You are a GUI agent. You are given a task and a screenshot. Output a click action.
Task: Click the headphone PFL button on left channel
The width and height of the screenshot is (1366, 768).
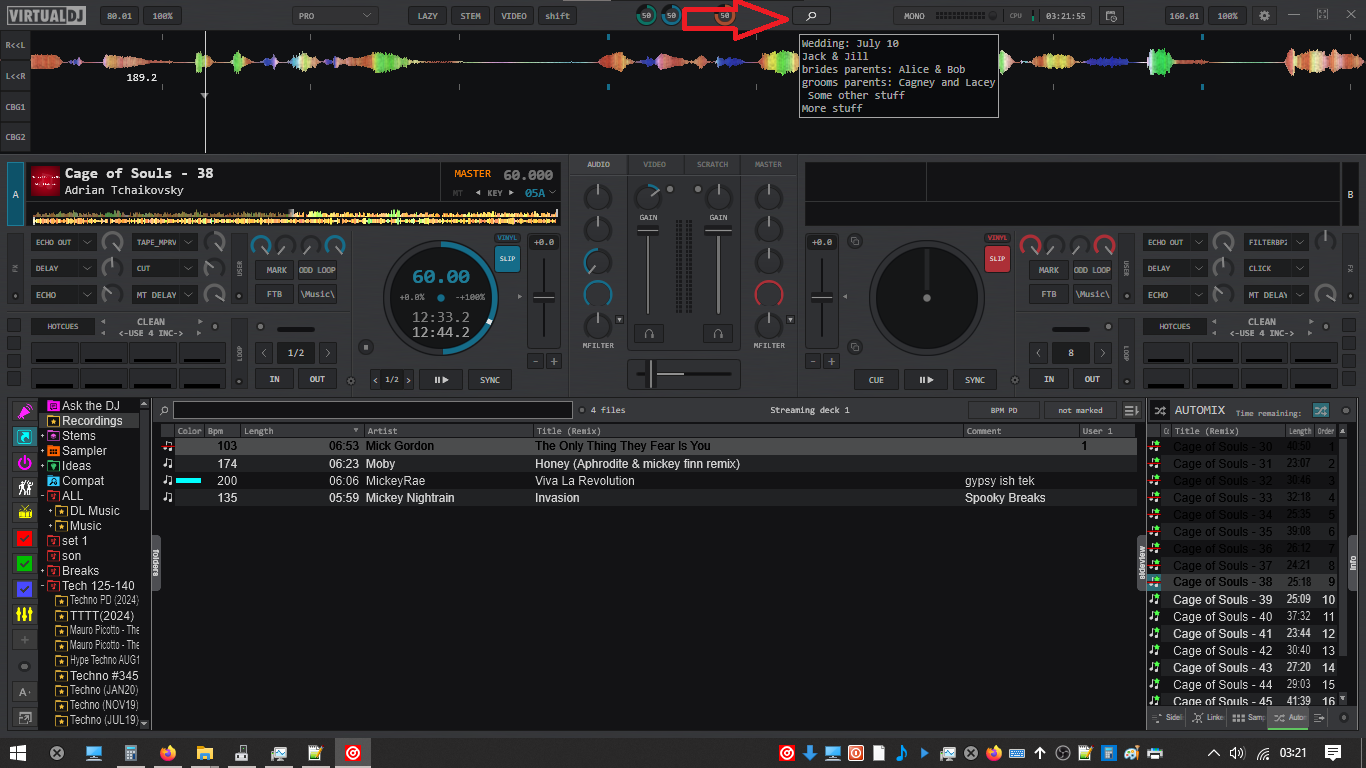(x=648, y=334)
